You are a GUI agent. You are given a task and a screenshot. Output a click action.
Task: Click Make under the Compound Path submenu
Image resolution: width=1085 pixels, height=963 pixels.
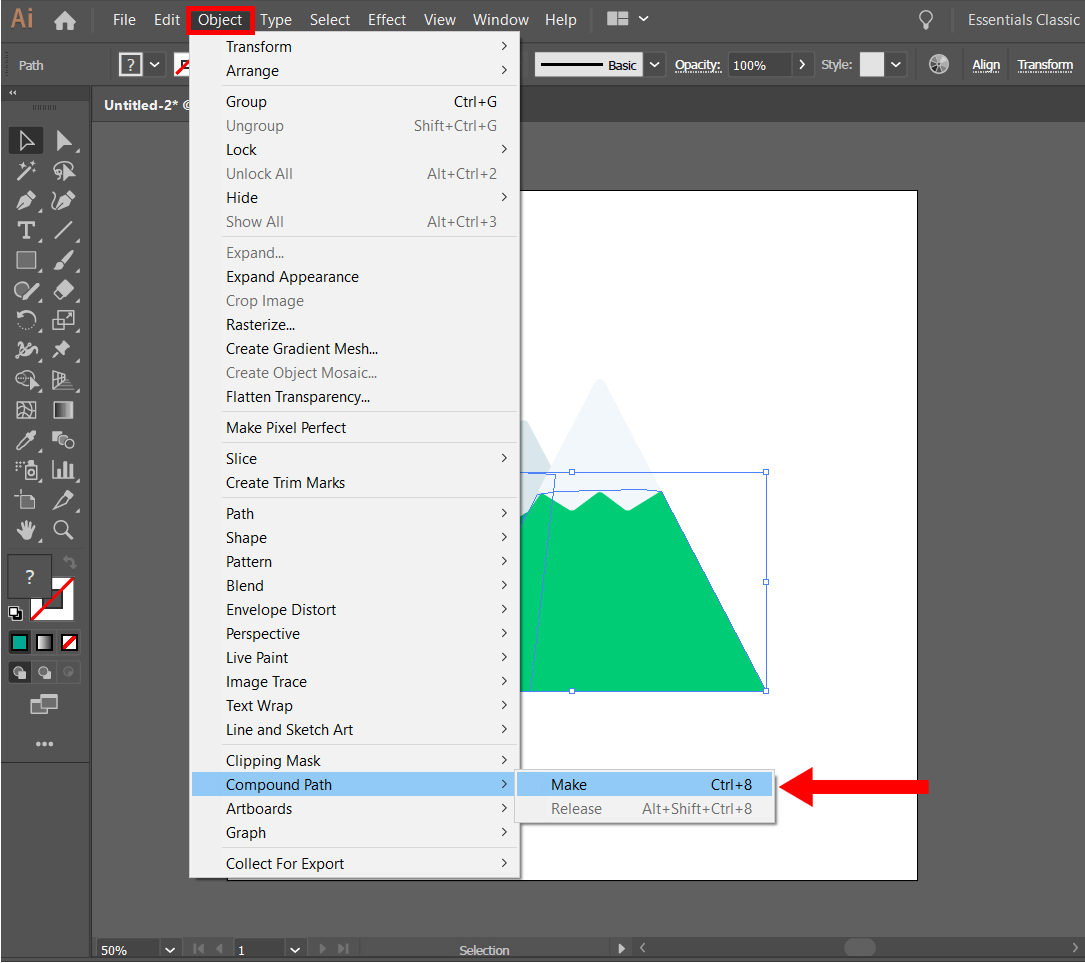tap(568, 784)
